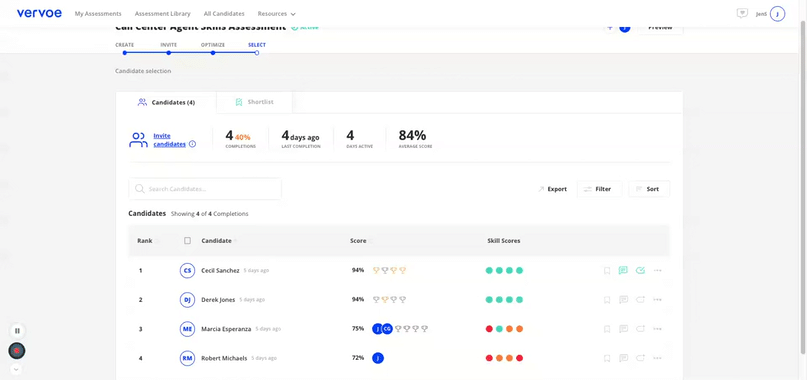Viewport: 807px width, 380px height.
Task: Open the Filter options
Action: (x=600, y=189)
